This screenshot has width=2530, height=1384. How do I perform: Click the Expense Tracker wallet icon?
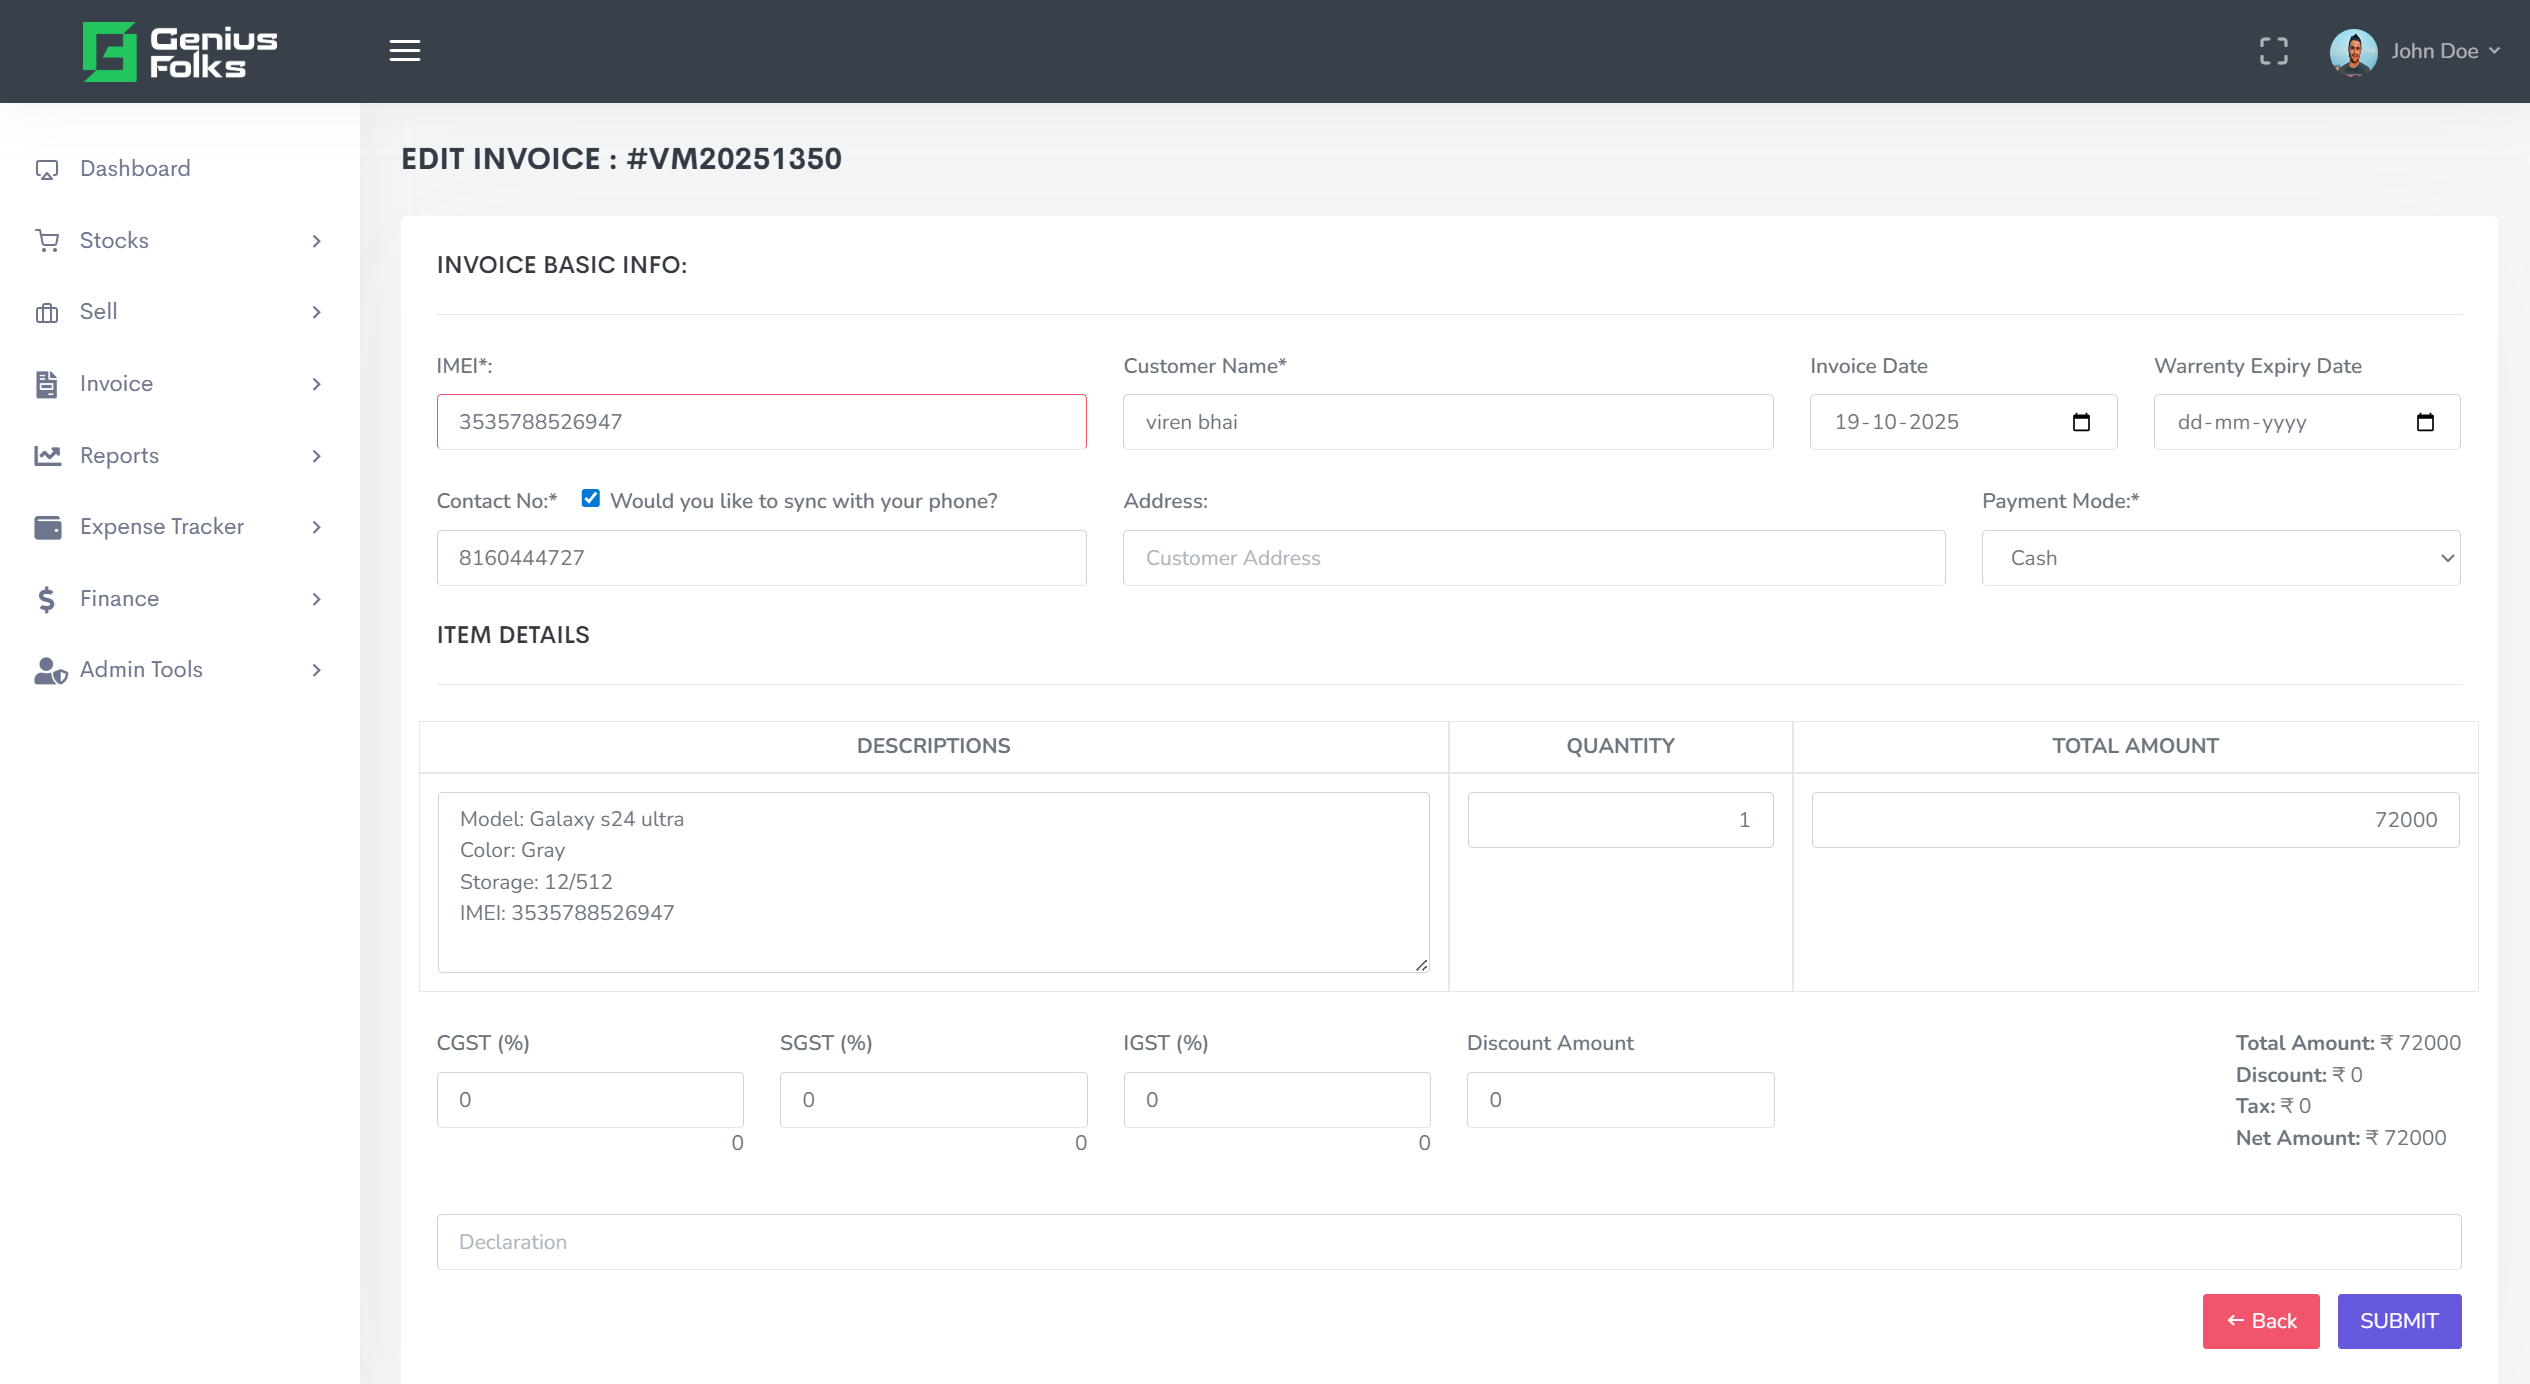pos(47,527)
